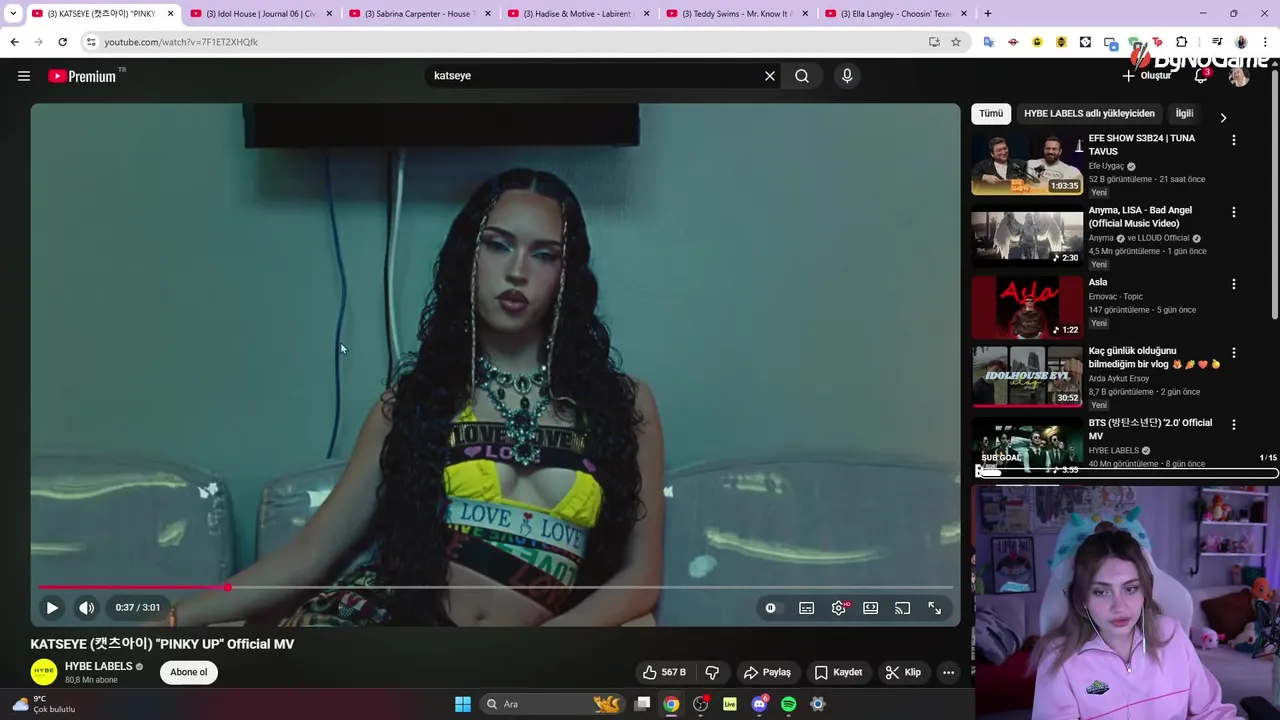Open the Oluştur create menu

[1146, 76]
